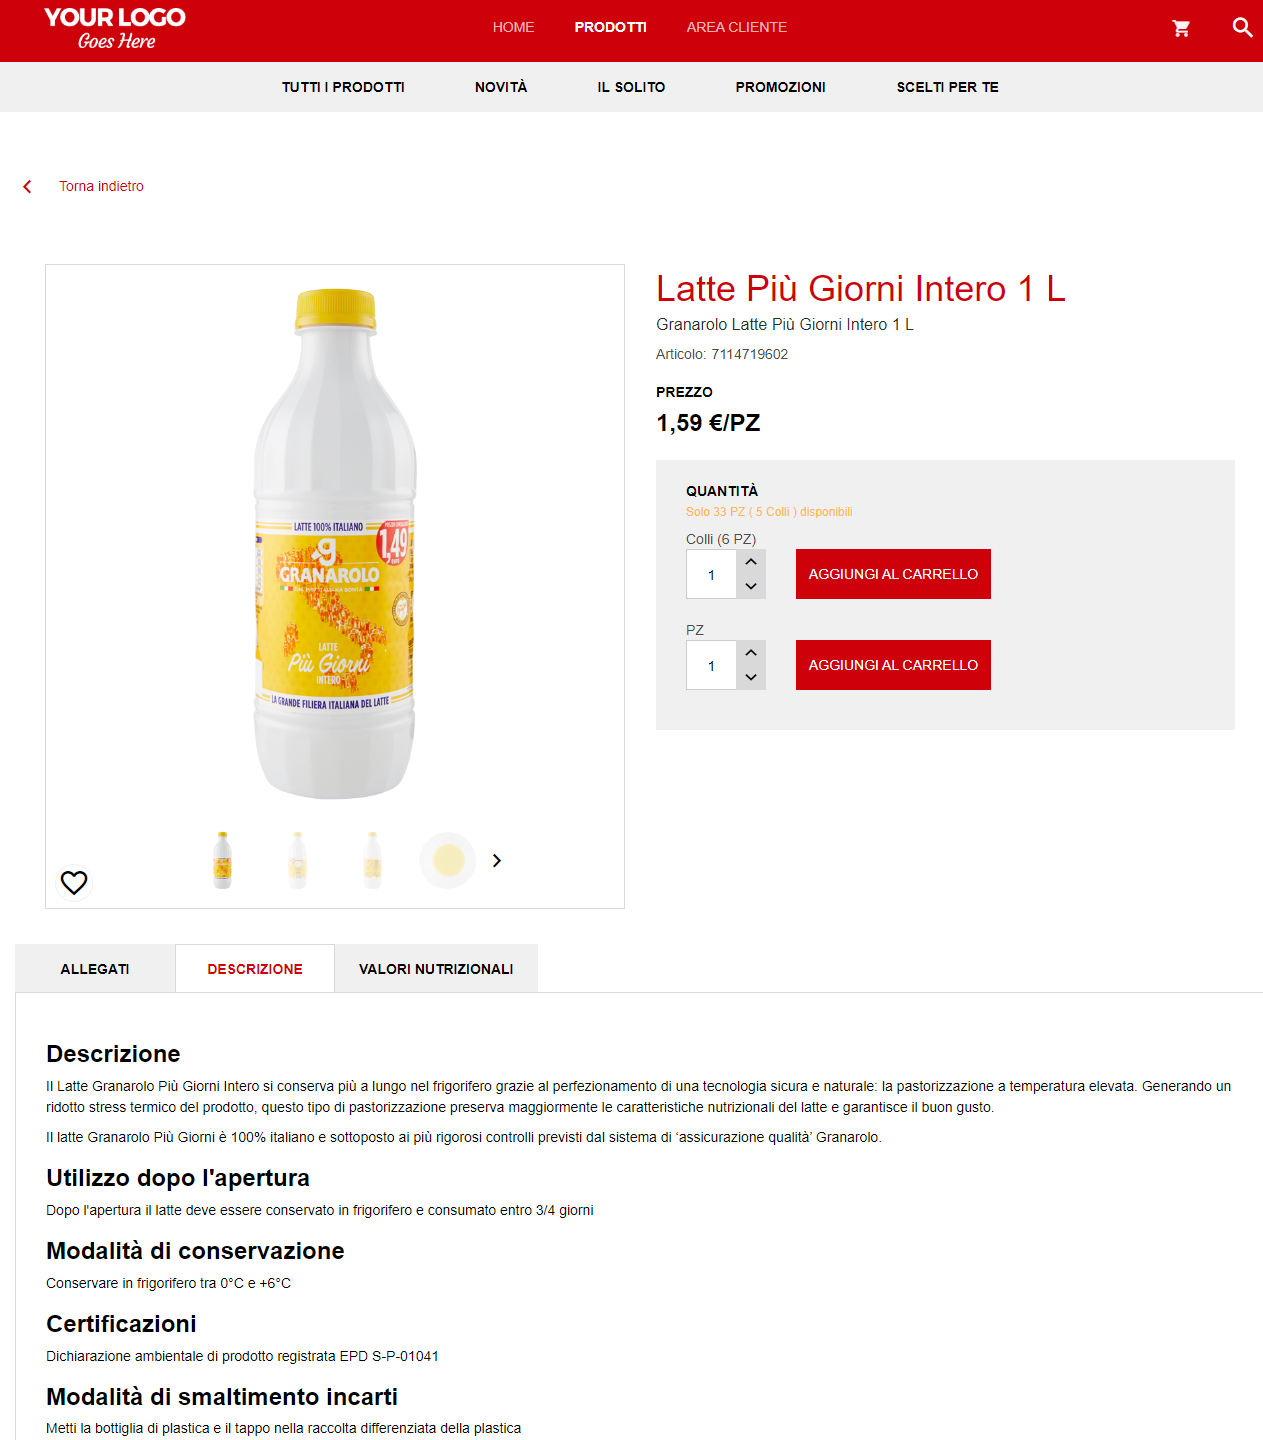This screenshot has width=1263, height=1440.
Task: Open Promozioni in the category menu
Action: click(780, 87)
